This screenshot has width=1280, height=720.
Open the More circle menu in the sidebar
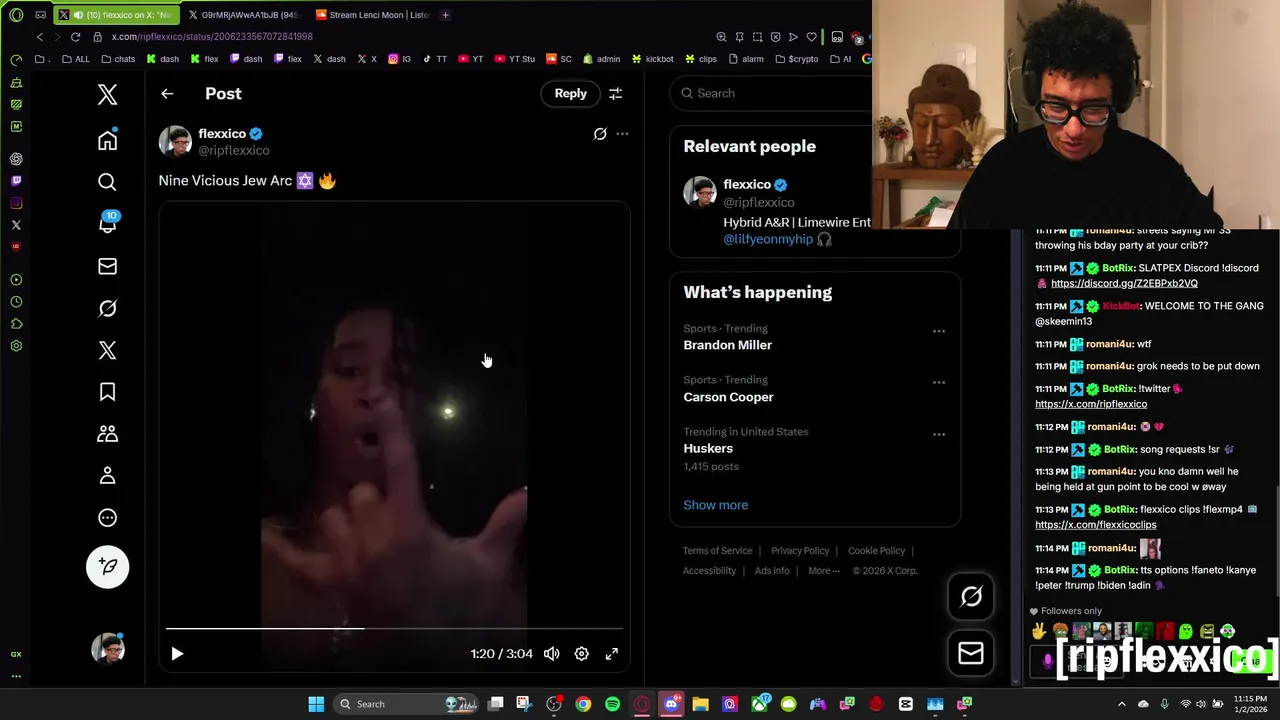coord(107,518)
